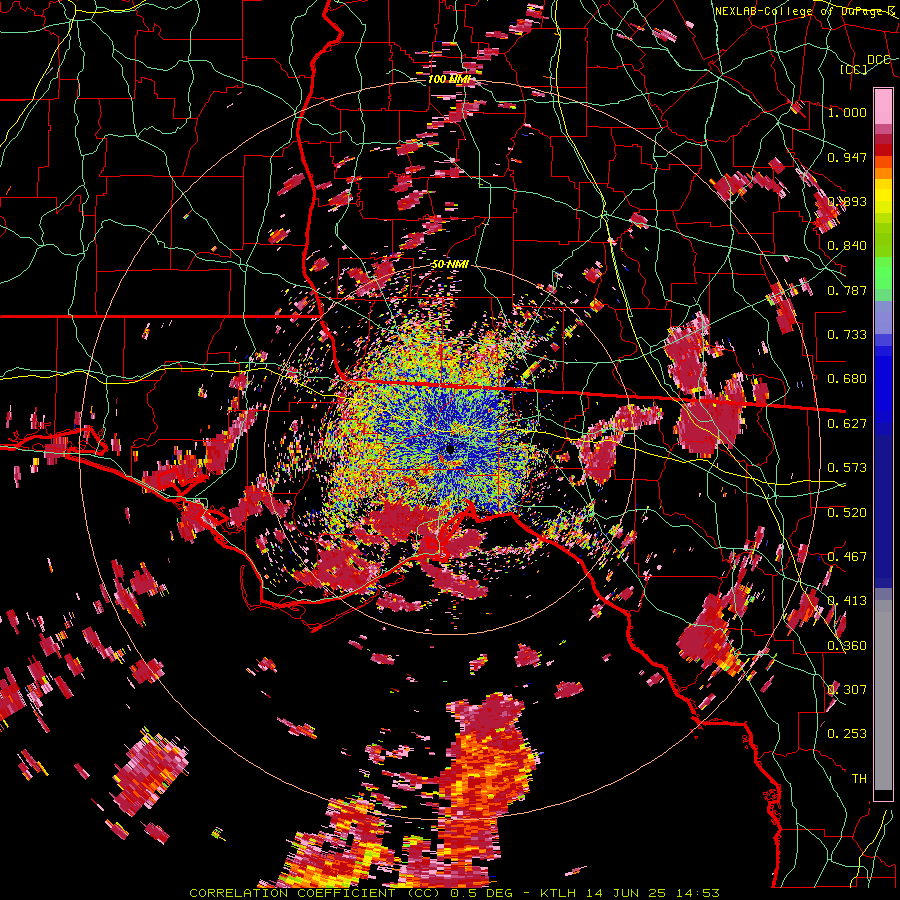Select the 0.893 value on the color scale
900x900 pixels.
click(x=847, y=201)
